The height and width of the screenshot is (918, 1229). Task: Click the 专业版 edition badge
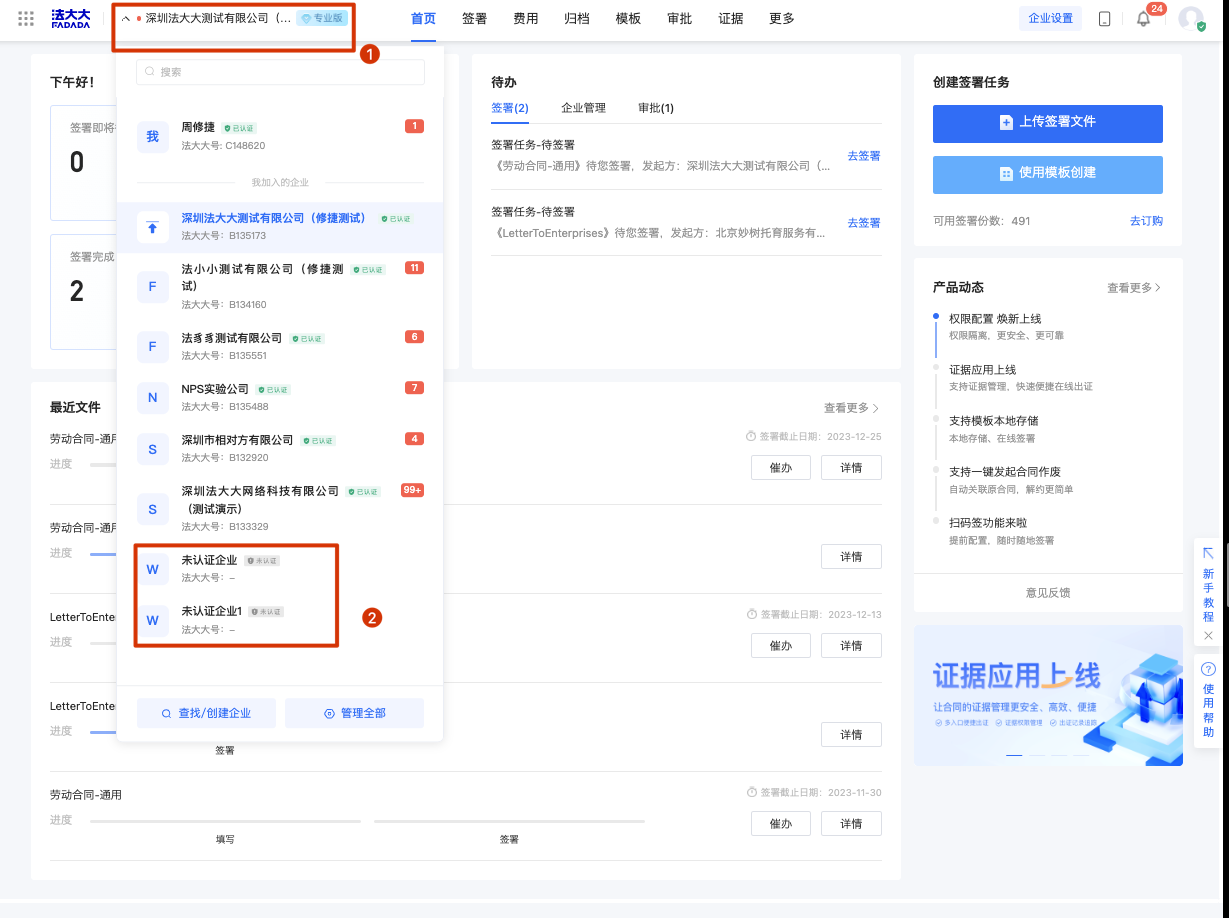pyautogui.click(x=322, y=18)
